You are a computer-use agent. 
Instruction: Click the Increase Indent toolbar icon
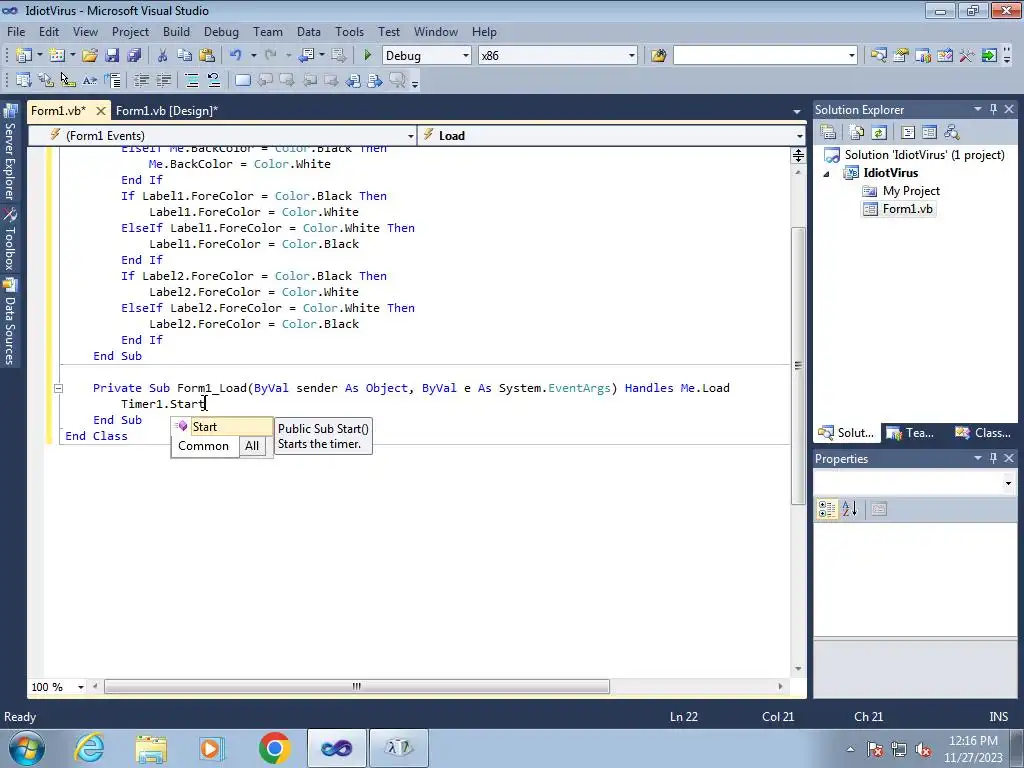tap(163, 80)
